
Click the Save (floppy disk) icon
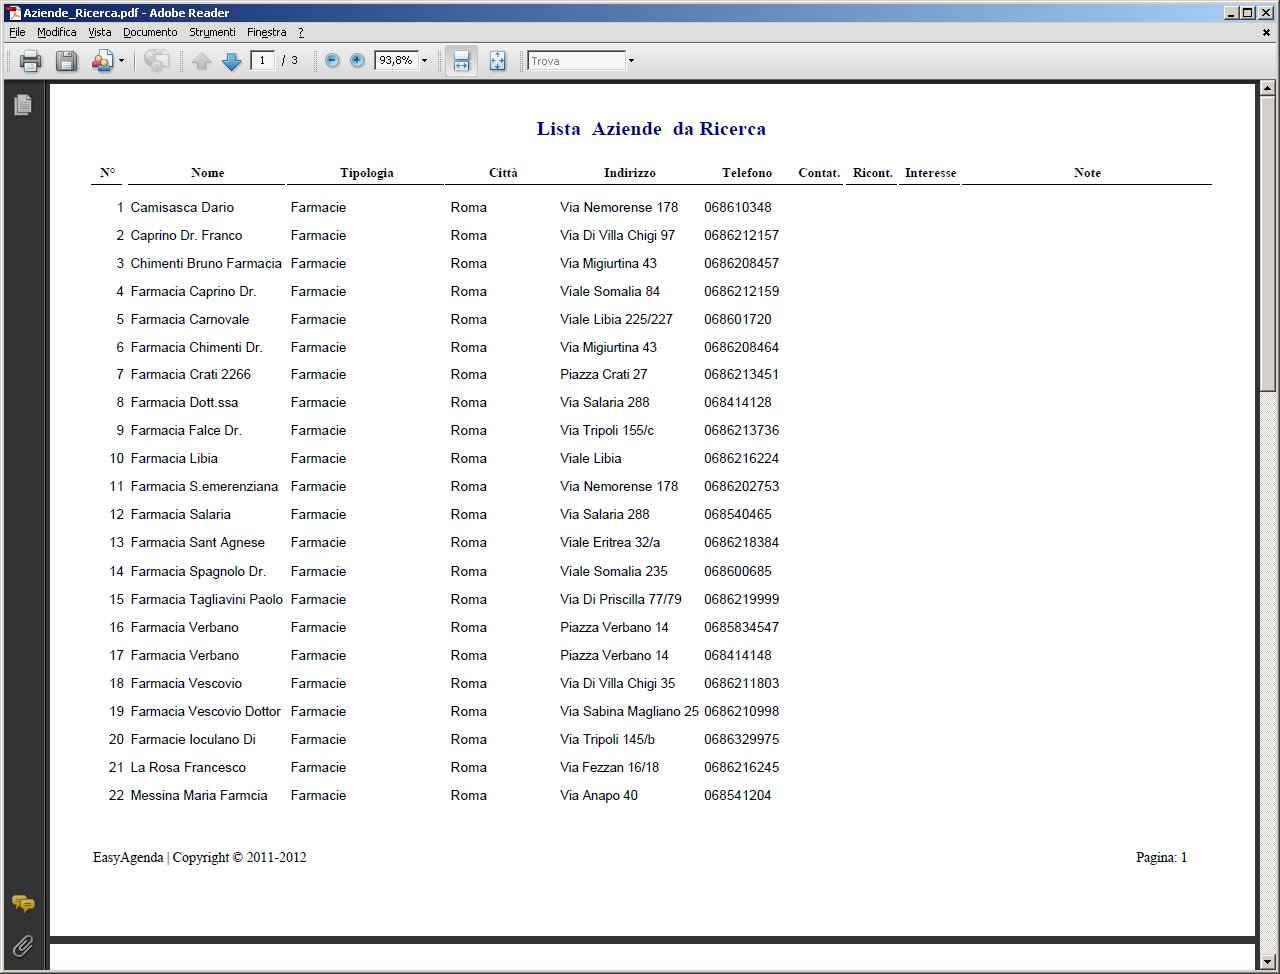pyautogui.click(x=66, y=61)
